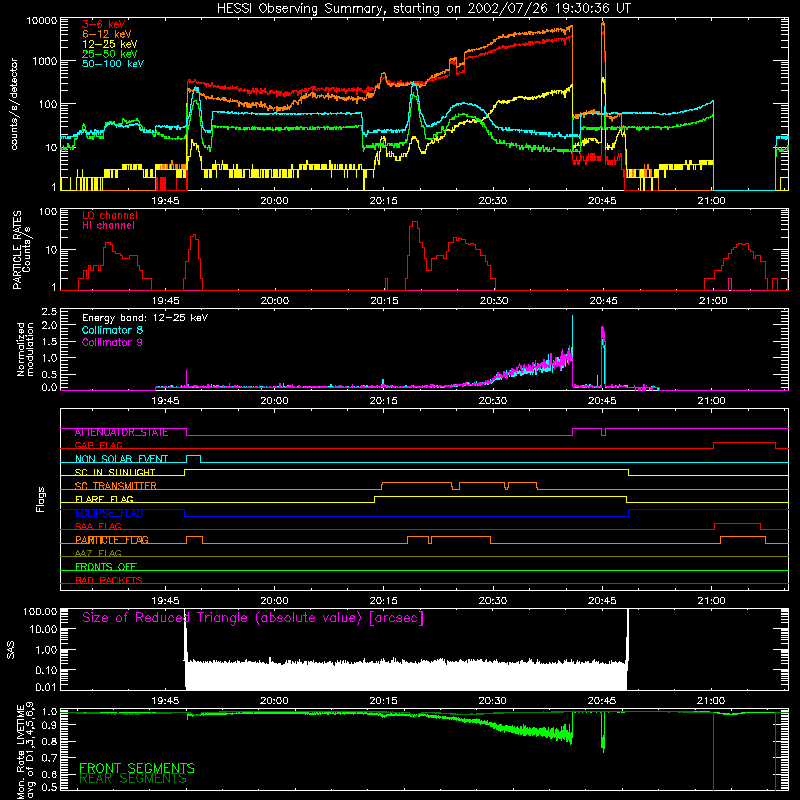Select the SC_TRANSMITTER flag label

click(116, 486)
